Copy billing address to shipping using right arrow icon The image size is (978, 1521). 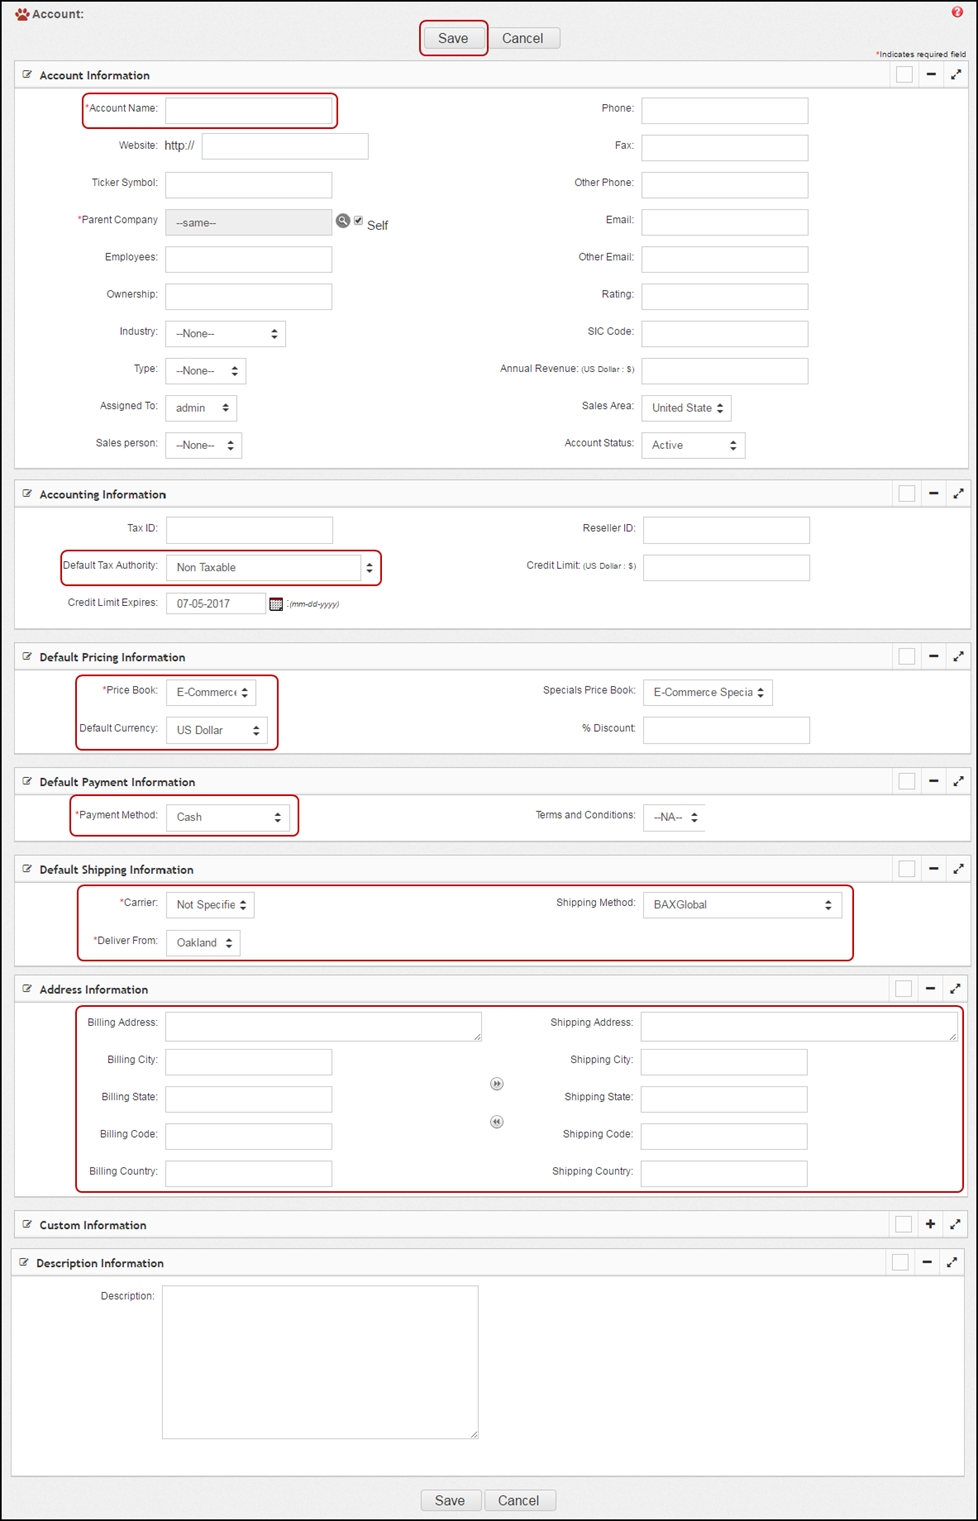click(x=497, y=1084)
